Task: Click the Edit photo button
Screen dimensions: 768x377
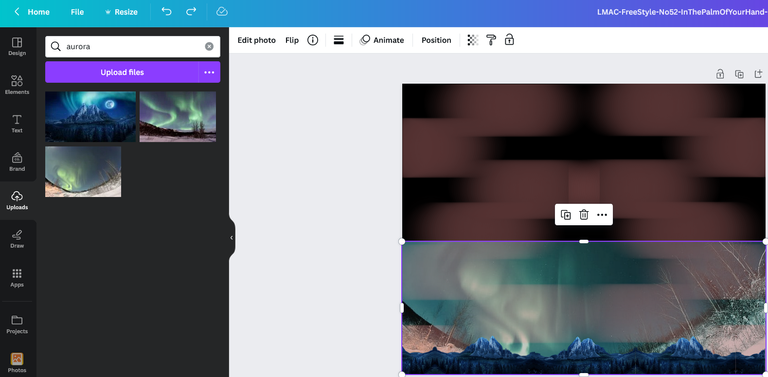Action: click(x=257, y=40)
